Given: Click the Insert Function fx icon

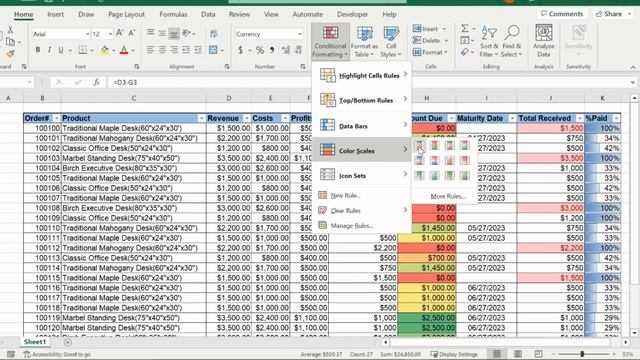Looking at the screenshot, I should click(96, 82).
